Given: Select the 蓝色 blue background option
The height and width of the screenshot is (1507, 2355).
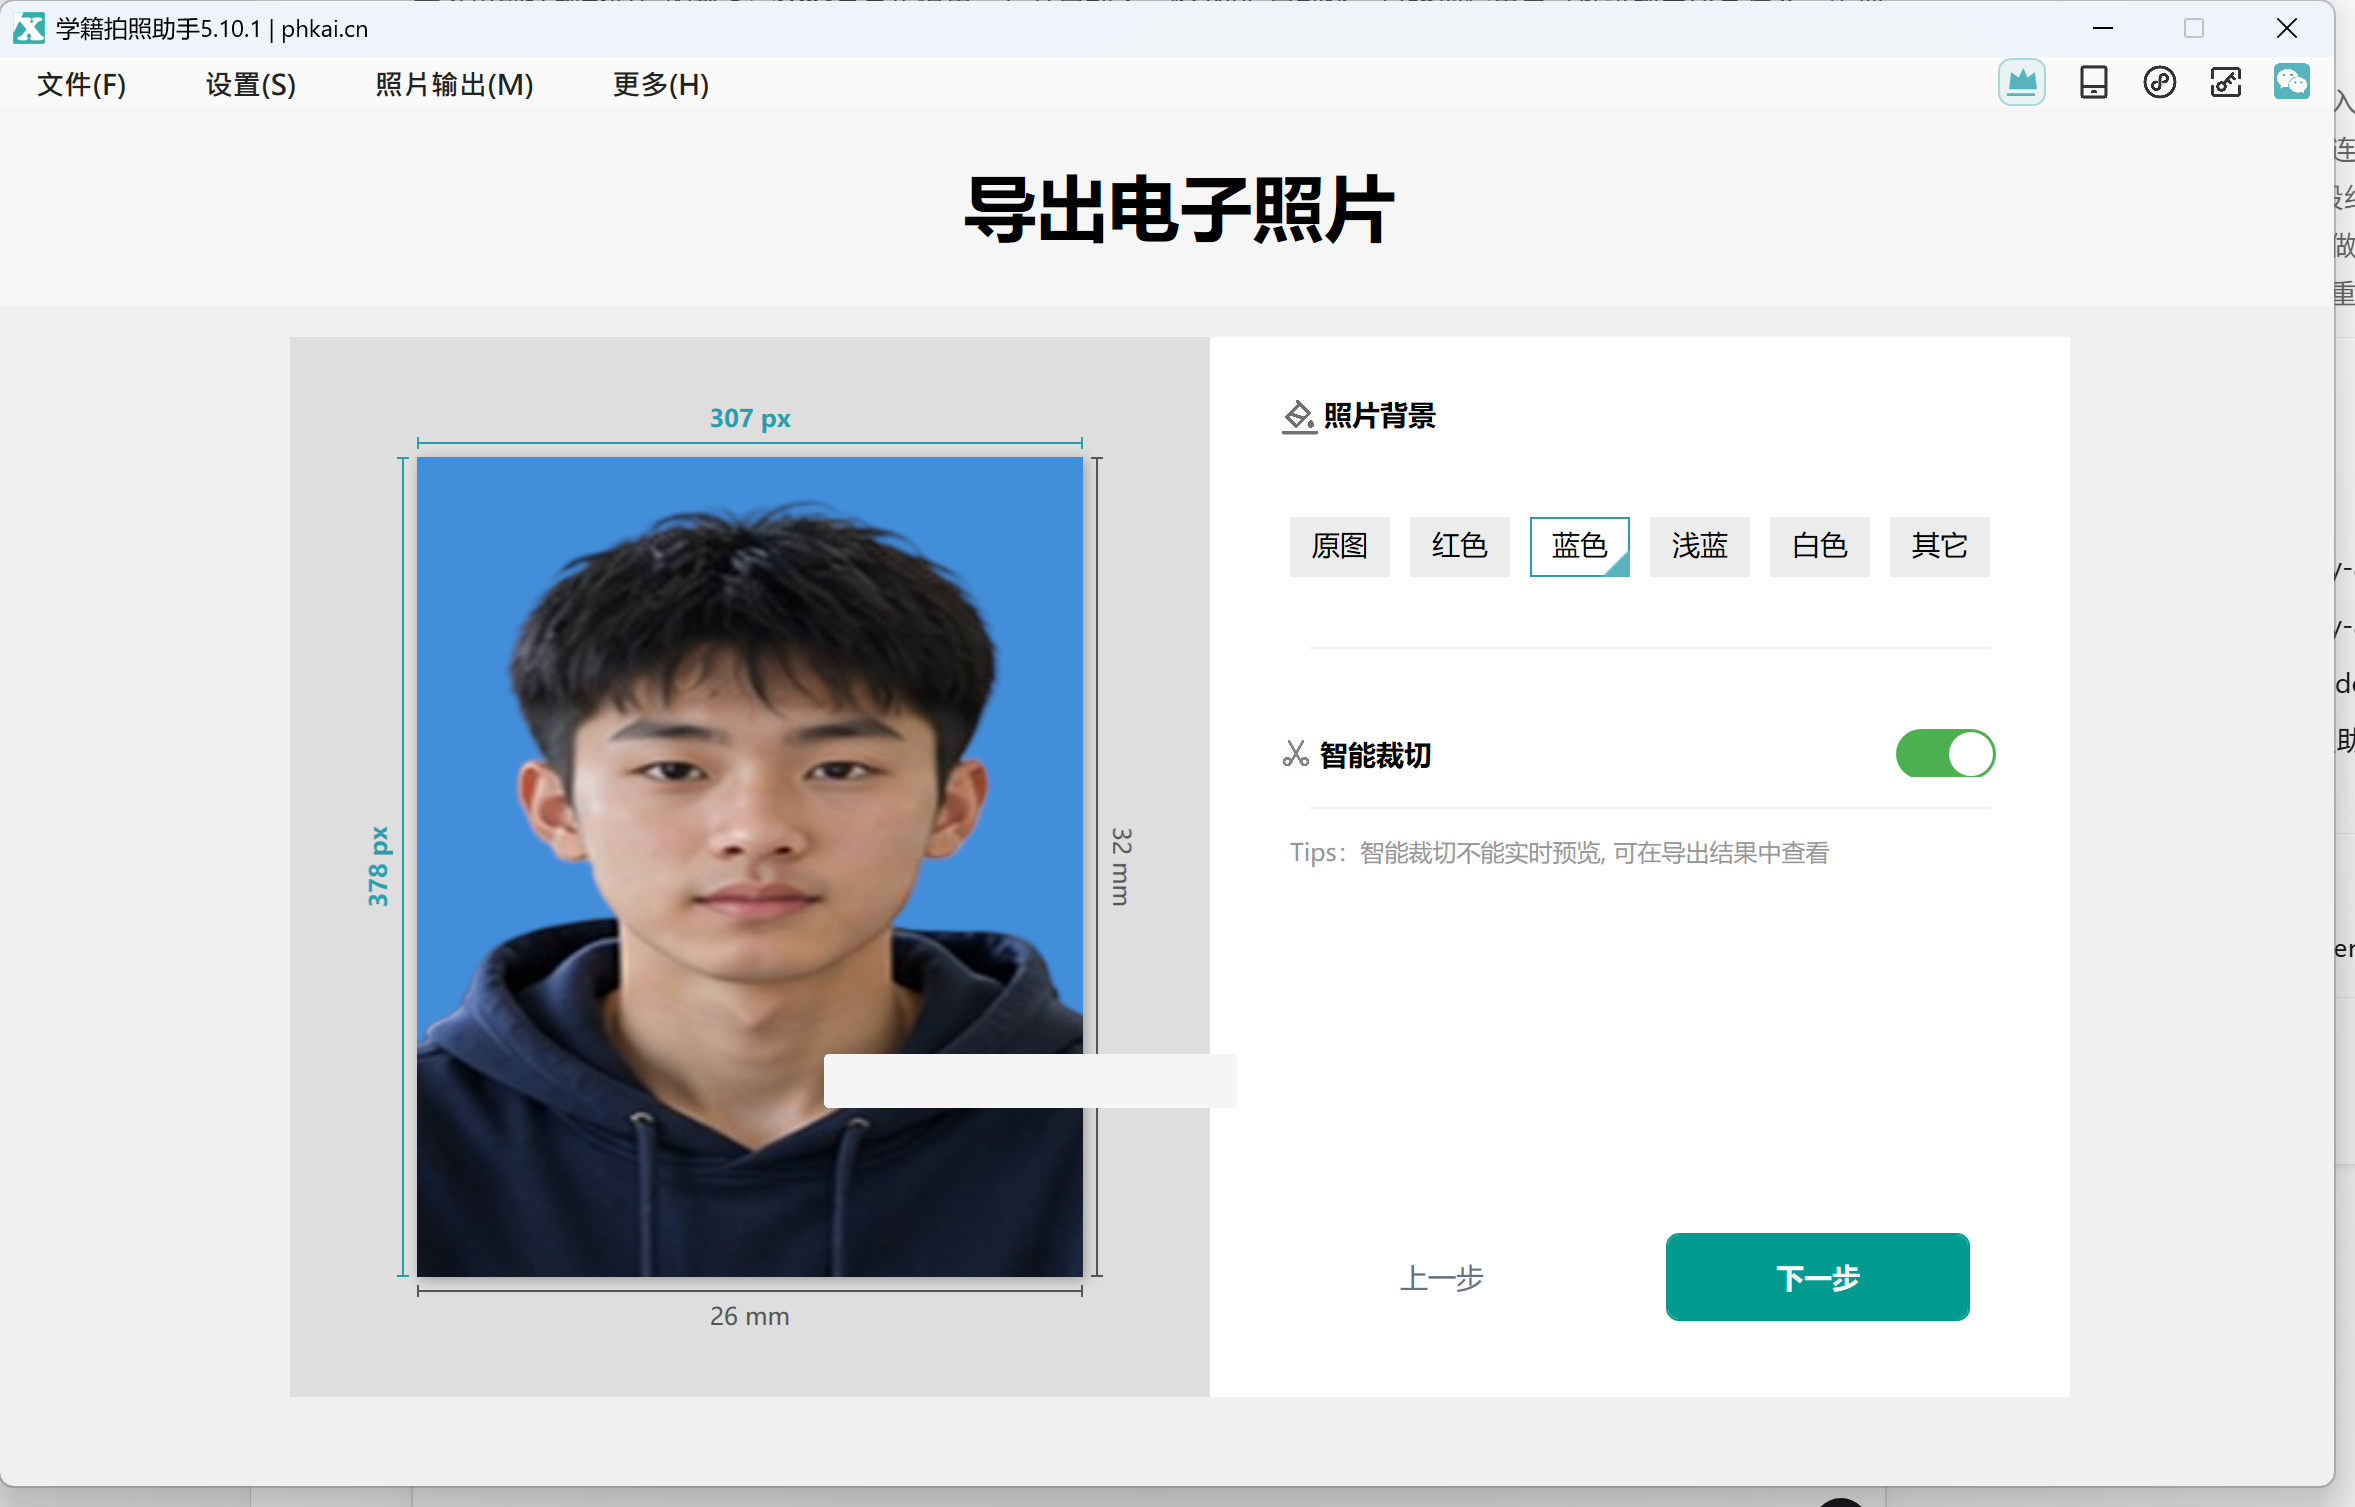Looking at the screenshot, I should pos(1579,546).
